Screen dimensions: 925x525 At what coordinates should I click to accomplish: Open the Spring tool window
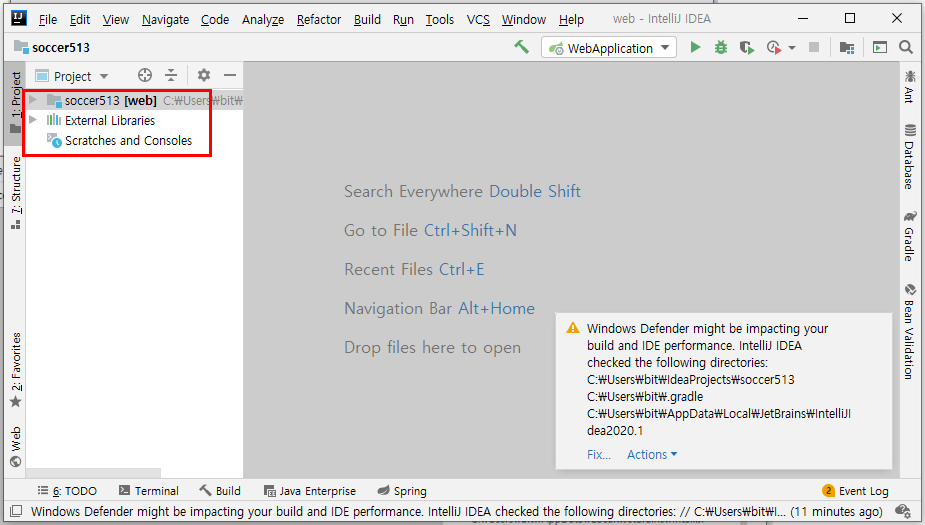402,491
